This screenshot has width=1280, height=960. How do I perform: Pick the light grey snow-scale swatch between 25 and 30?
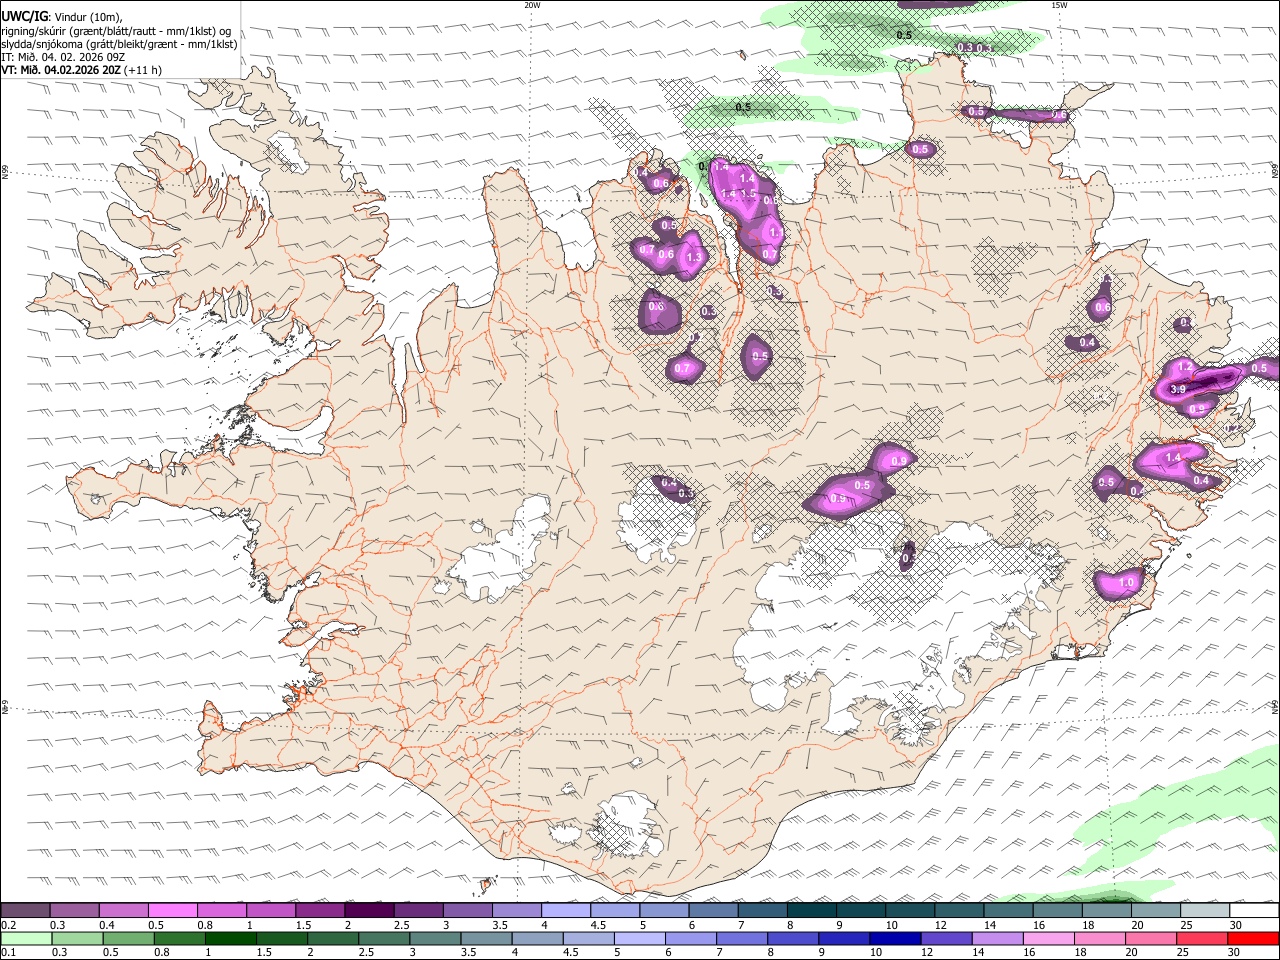(x=1205, y=911)
